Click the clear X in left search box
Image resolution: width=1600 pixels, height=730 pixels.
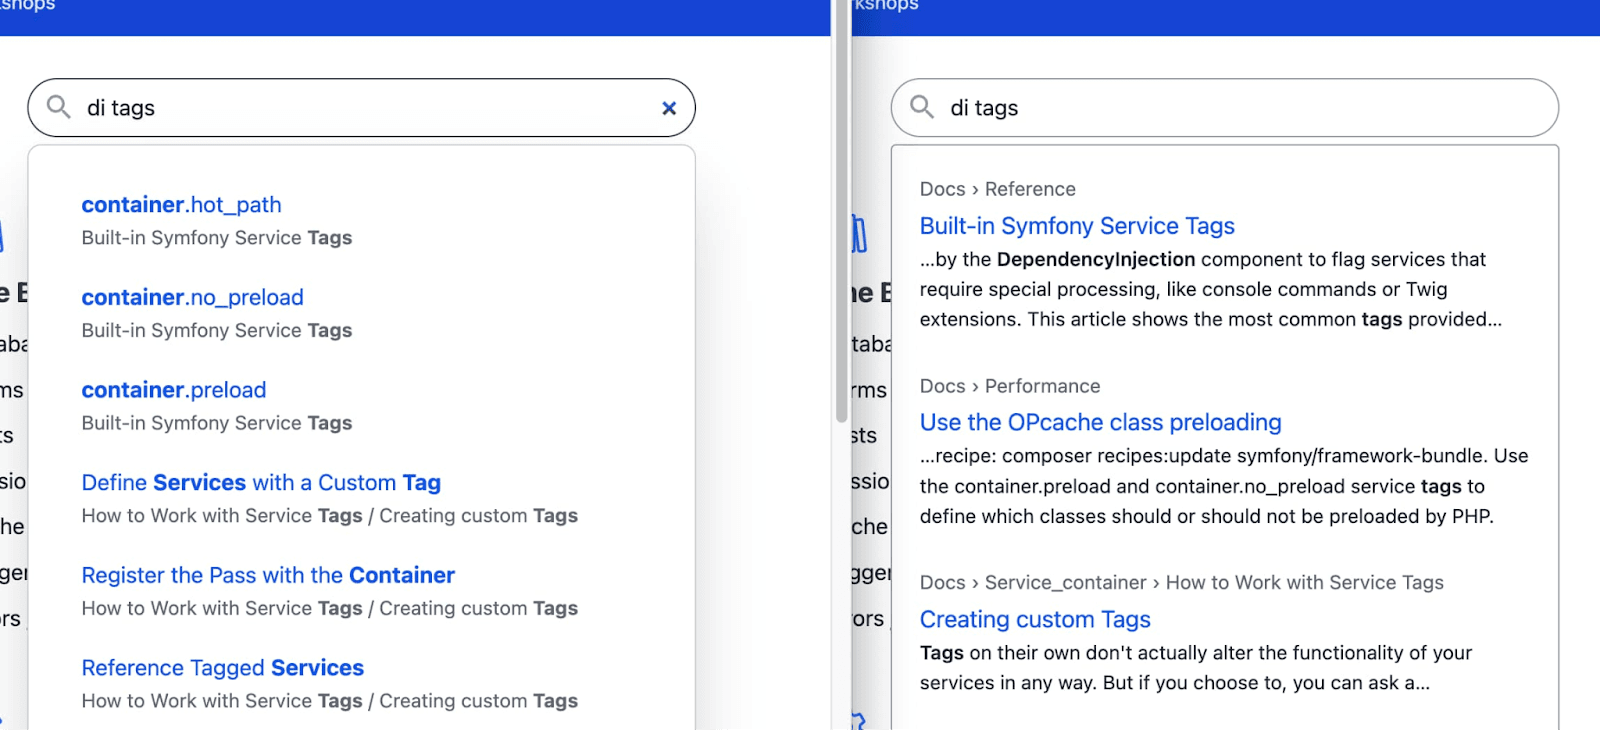point(669,108)
